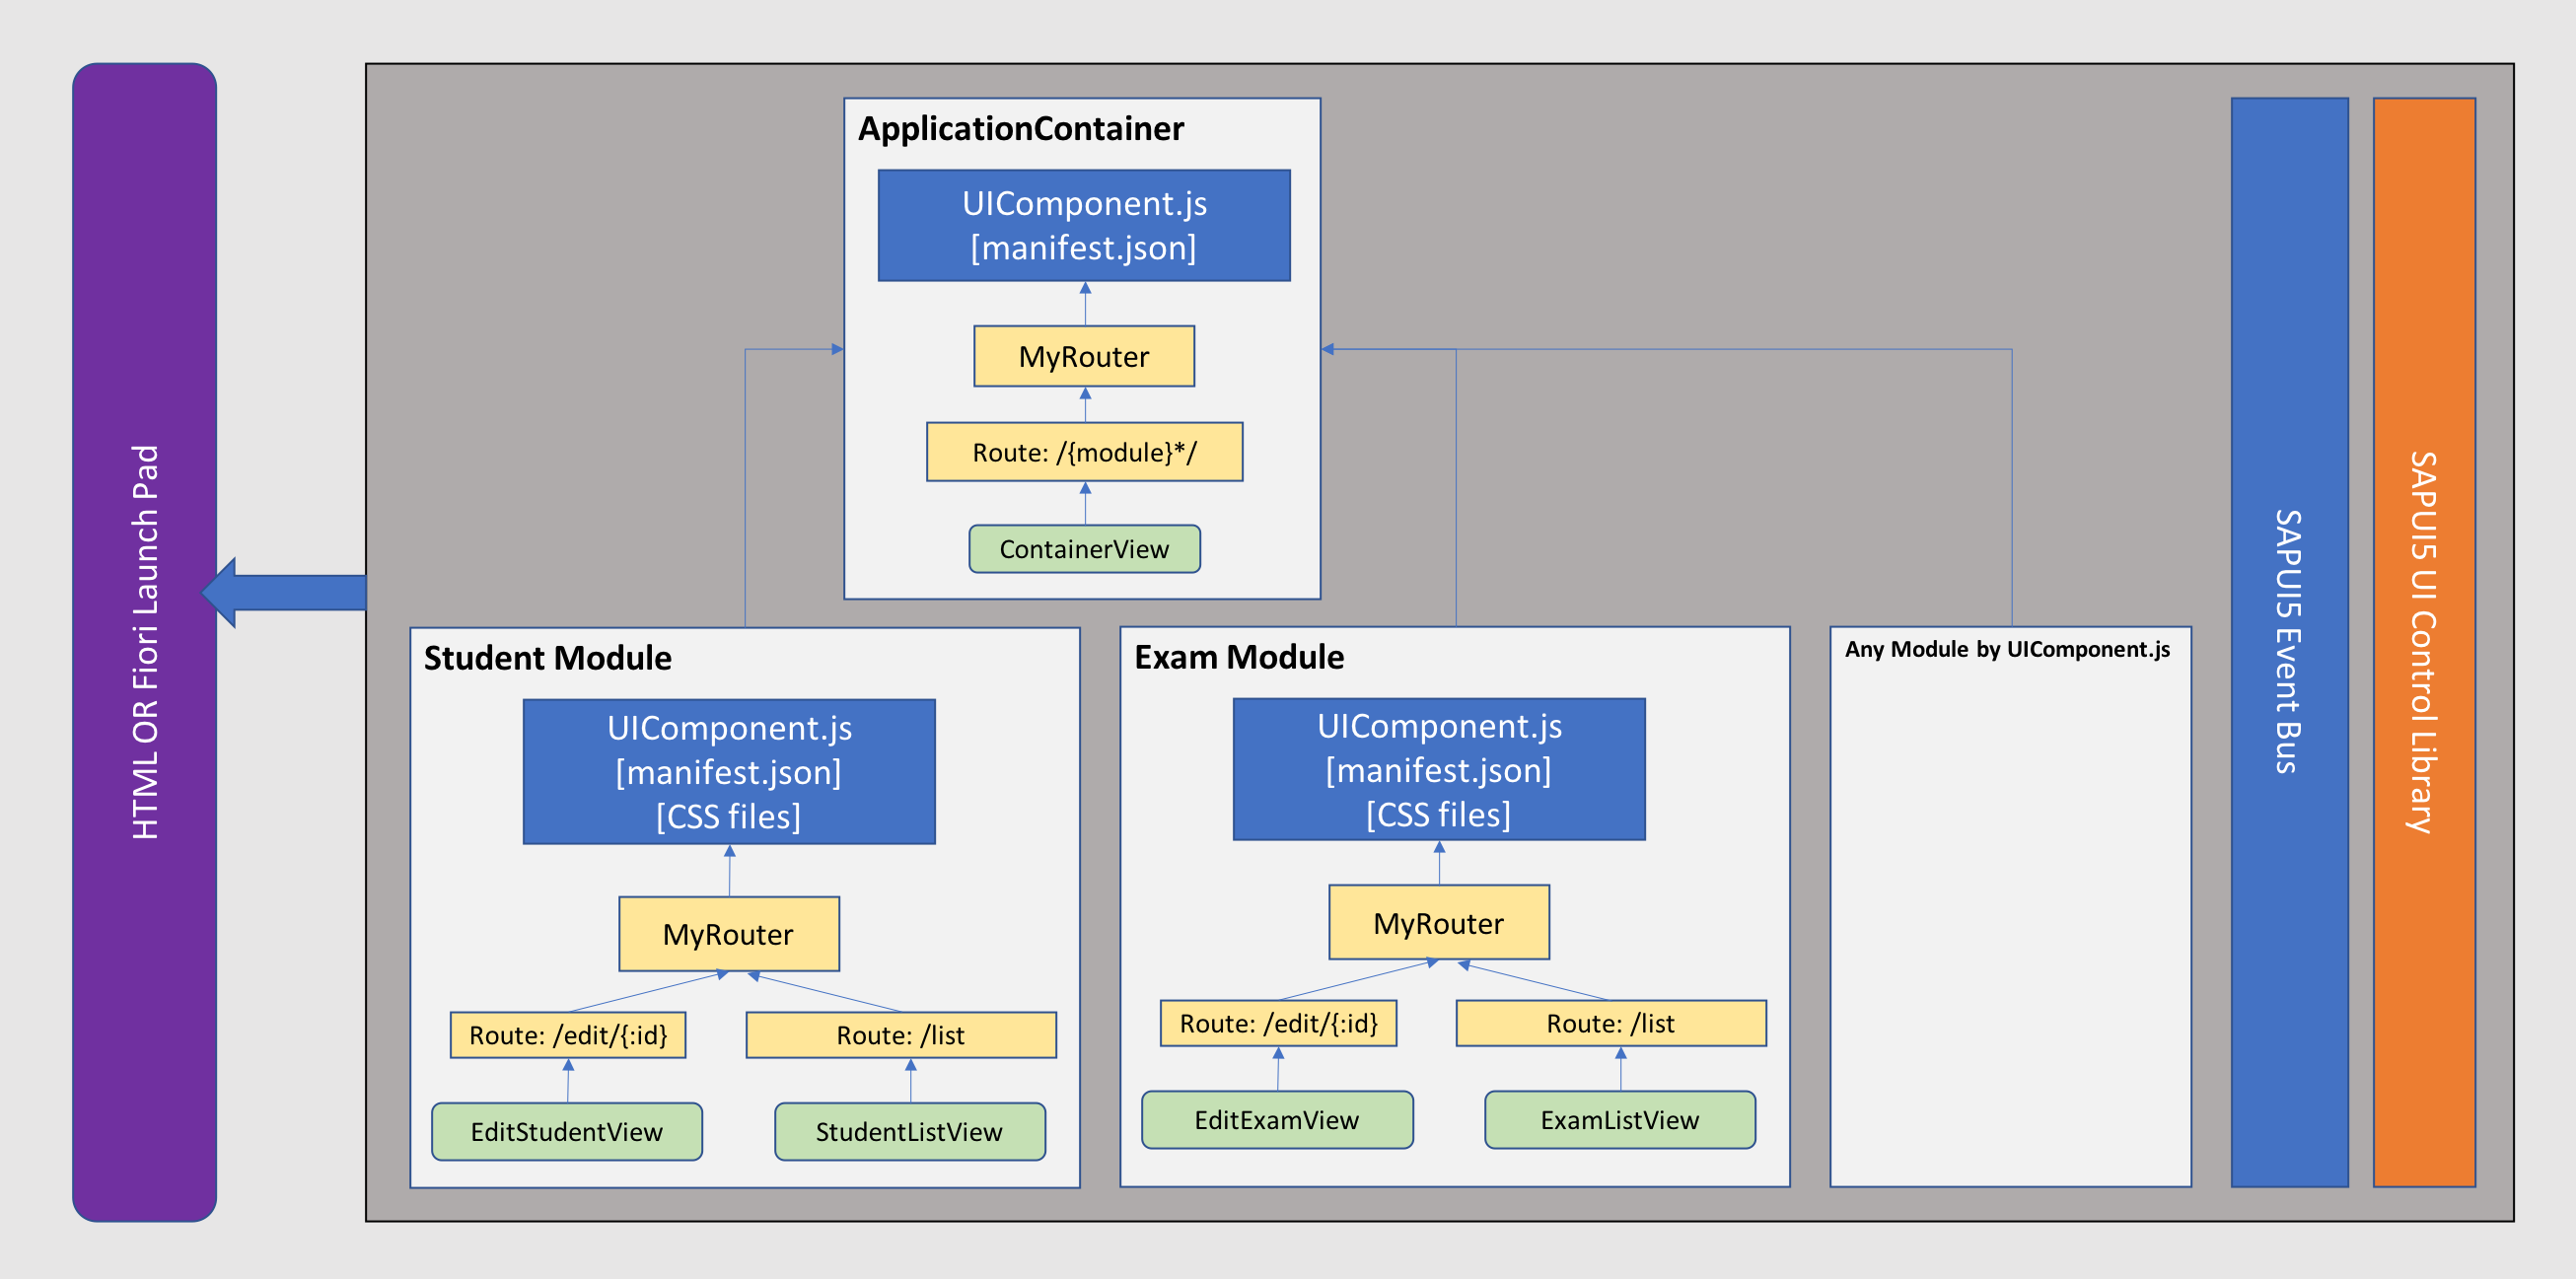Select the UIComponent.js block in Student Module
Image resolution: width=2576 pixels, height=1279 pixels.
click(728, 771)
